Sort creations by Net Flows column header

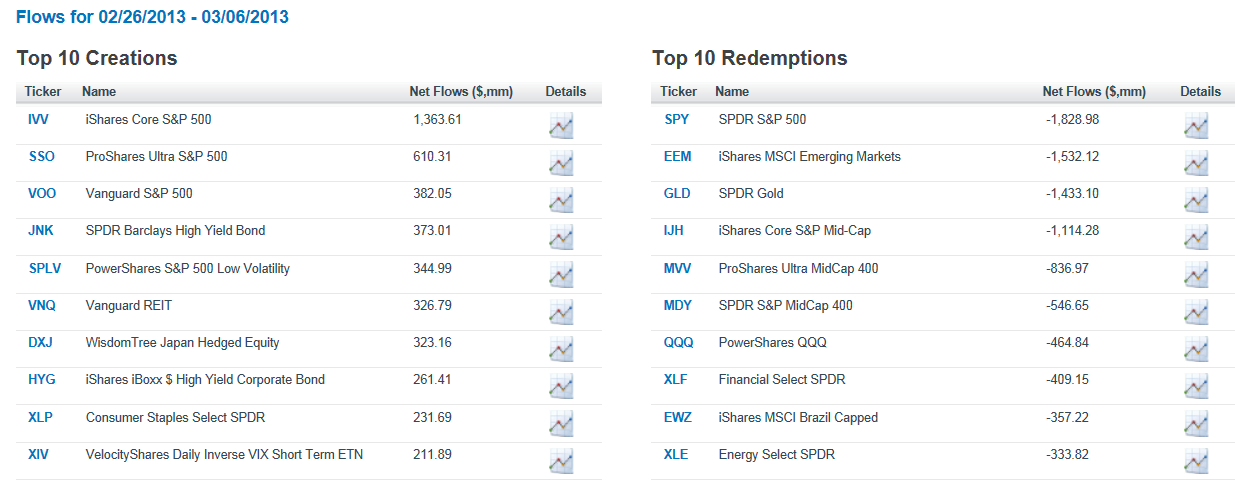point(461,92)
